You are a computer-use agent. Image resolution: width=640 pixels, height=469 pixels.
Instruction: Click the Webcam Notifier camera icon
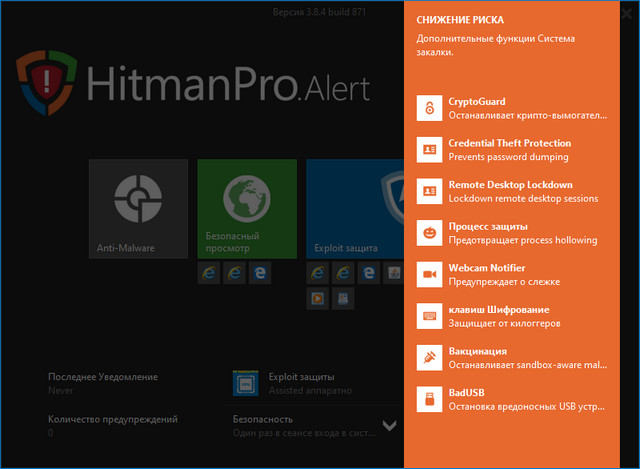pos(429,274)
